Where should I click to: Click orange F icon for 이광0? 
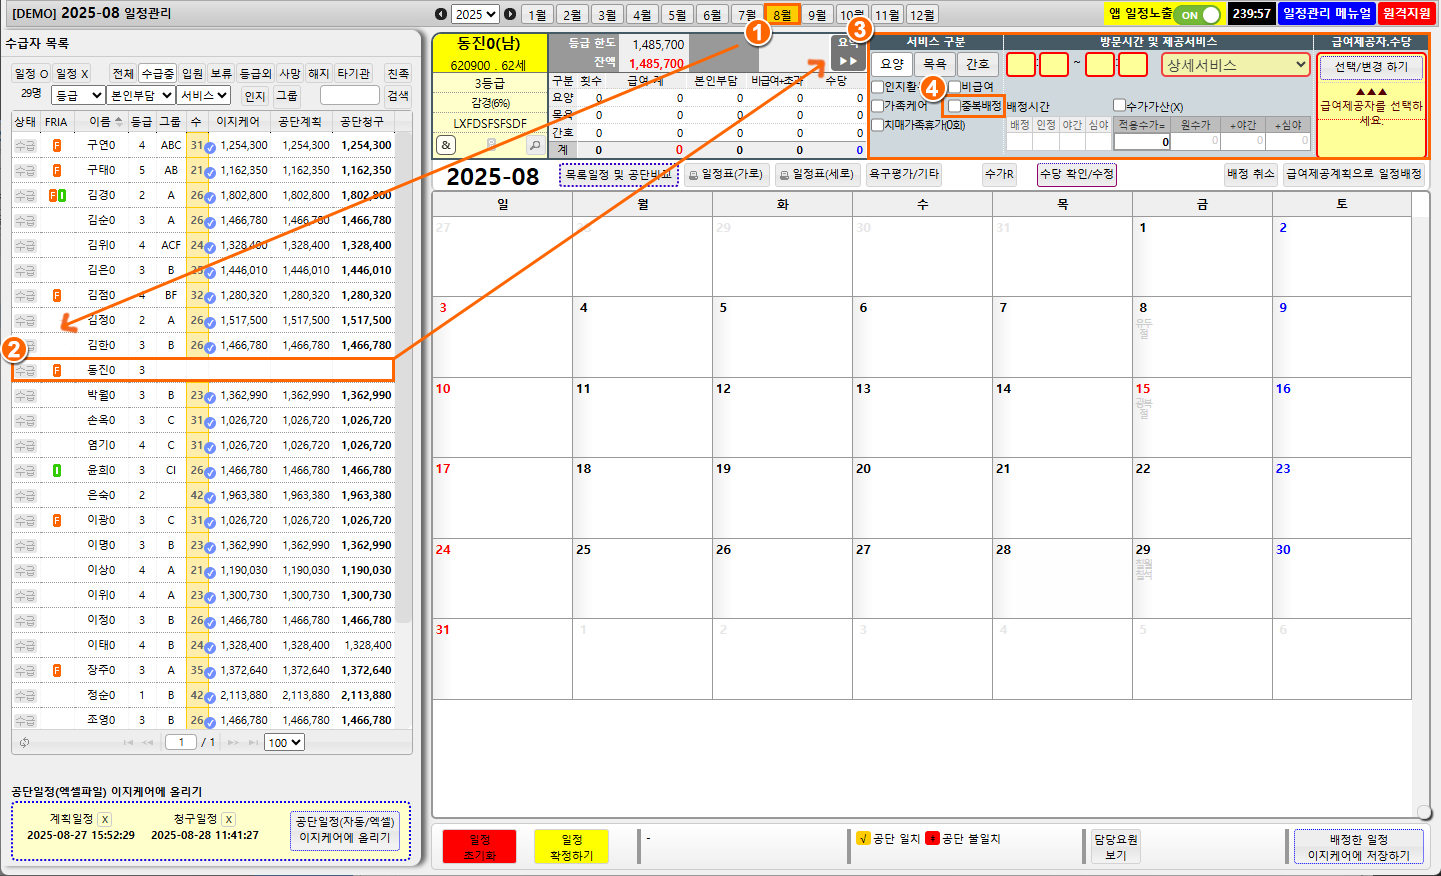(x=57, y=520)
